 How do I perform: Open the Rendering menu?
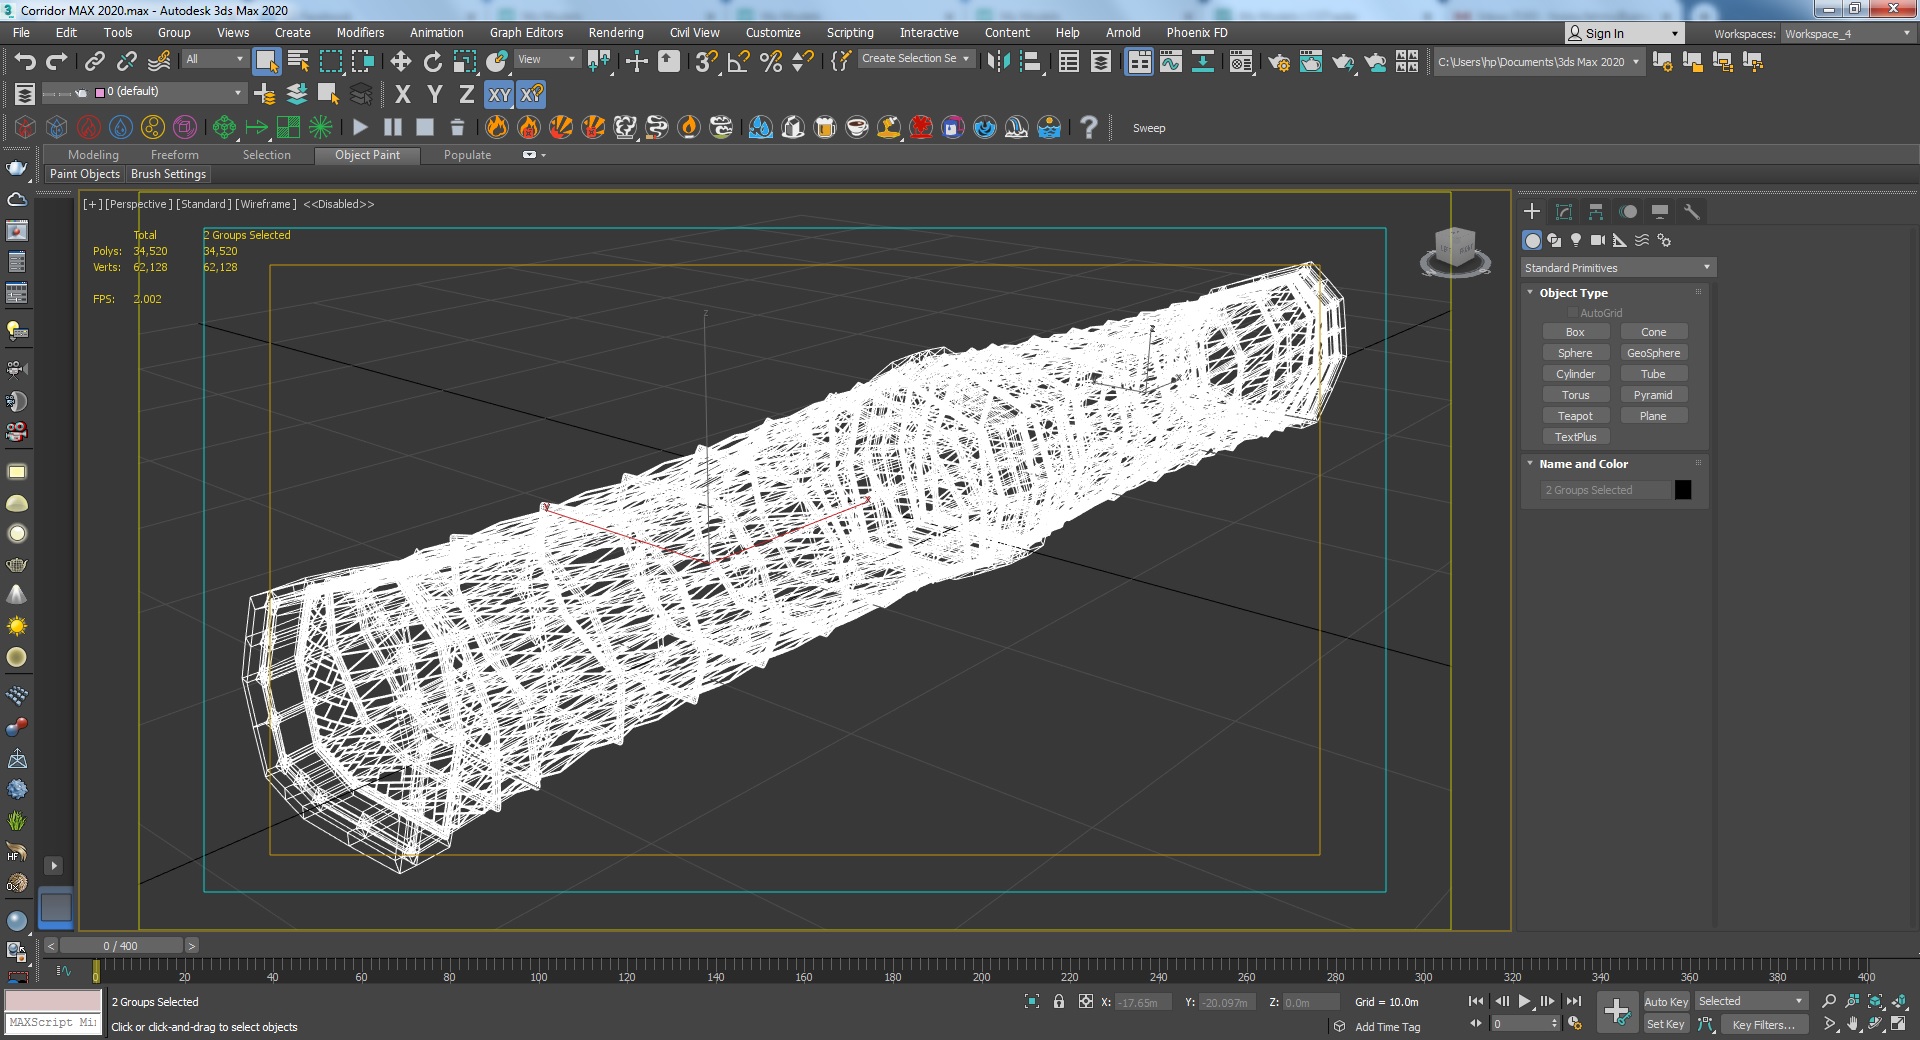click(615, 33)
